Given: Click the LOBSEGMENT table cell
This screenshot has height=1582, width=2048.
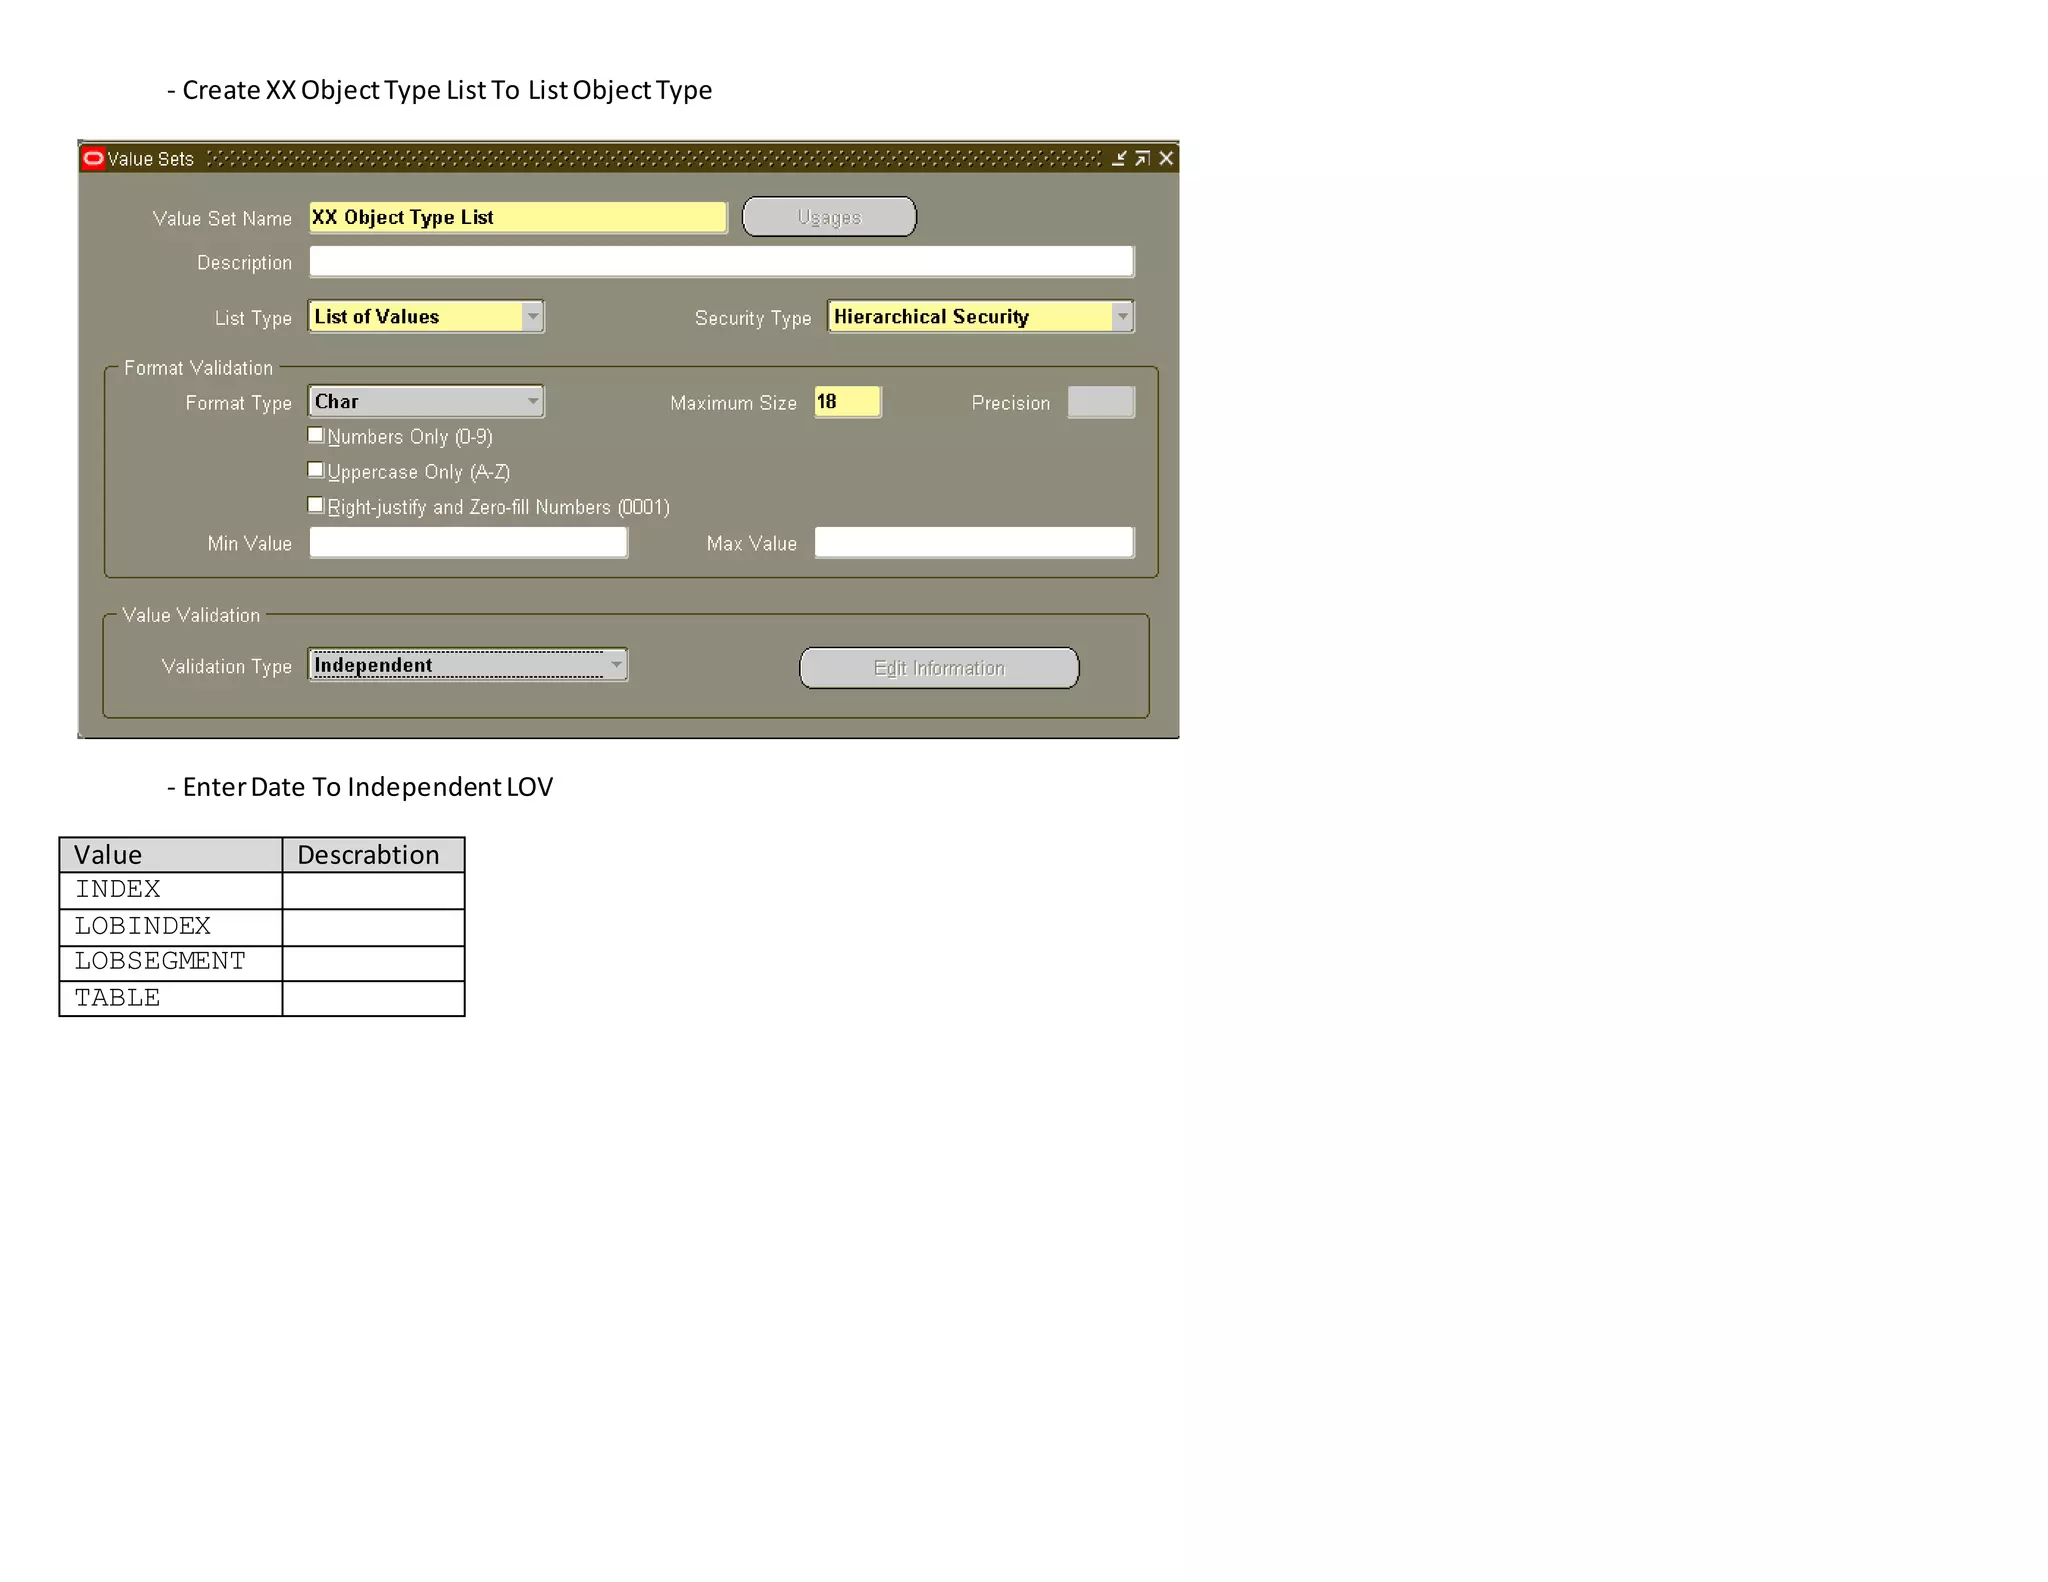Looking at the screenshot, I should pos(171,963).
